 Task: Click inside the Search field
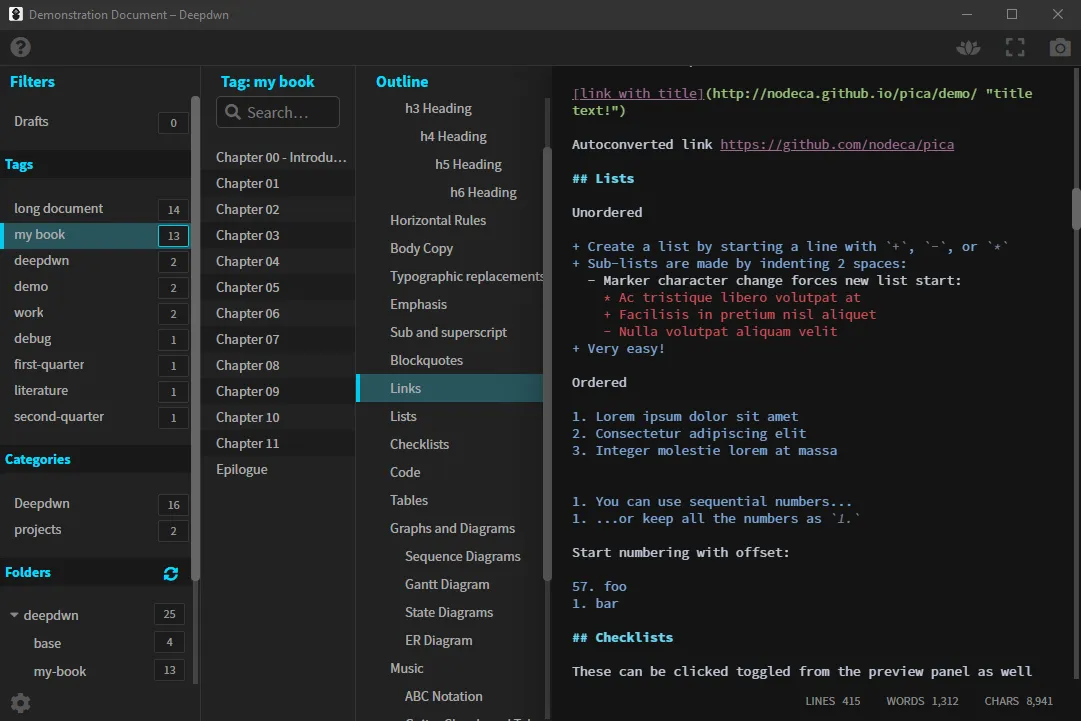click(290, 112)
